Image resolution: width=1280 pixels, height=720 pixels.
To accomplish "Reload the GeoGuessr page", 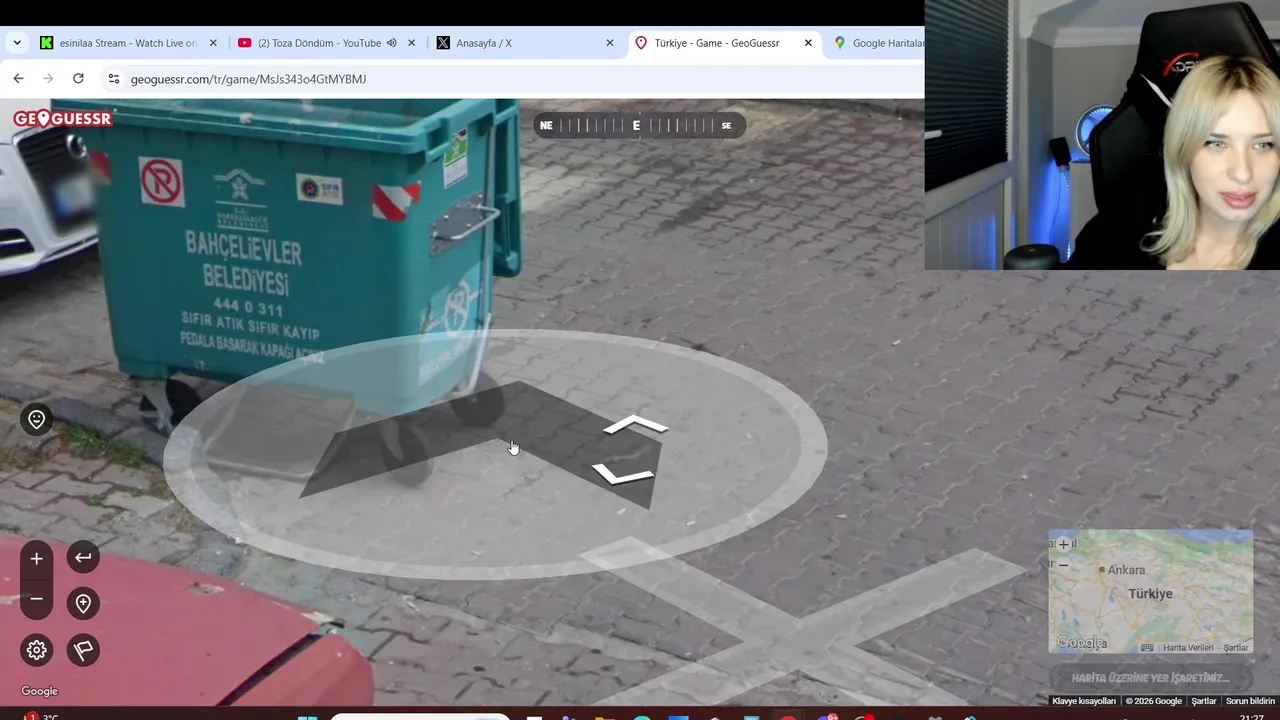I will point(78,78).
